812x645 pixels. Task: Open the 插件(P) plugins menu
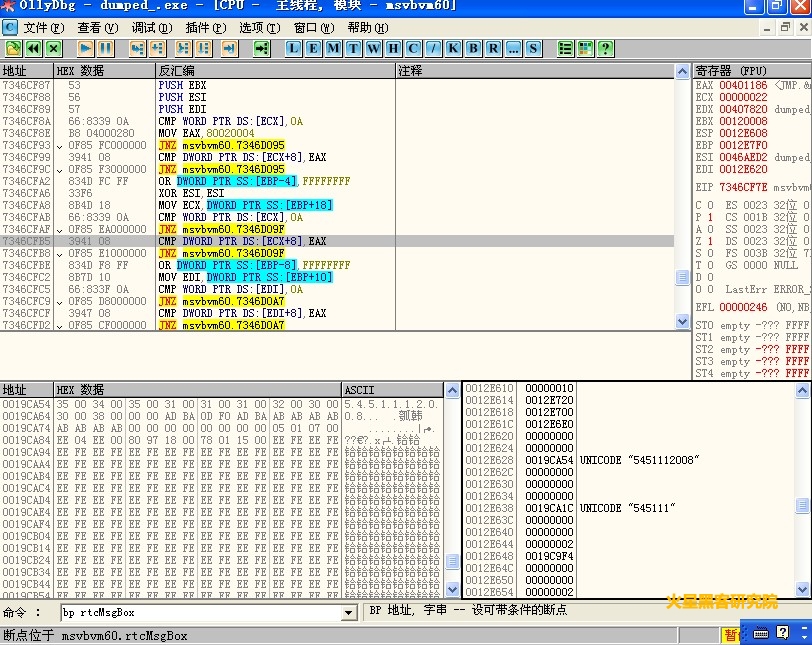[205, 27]
